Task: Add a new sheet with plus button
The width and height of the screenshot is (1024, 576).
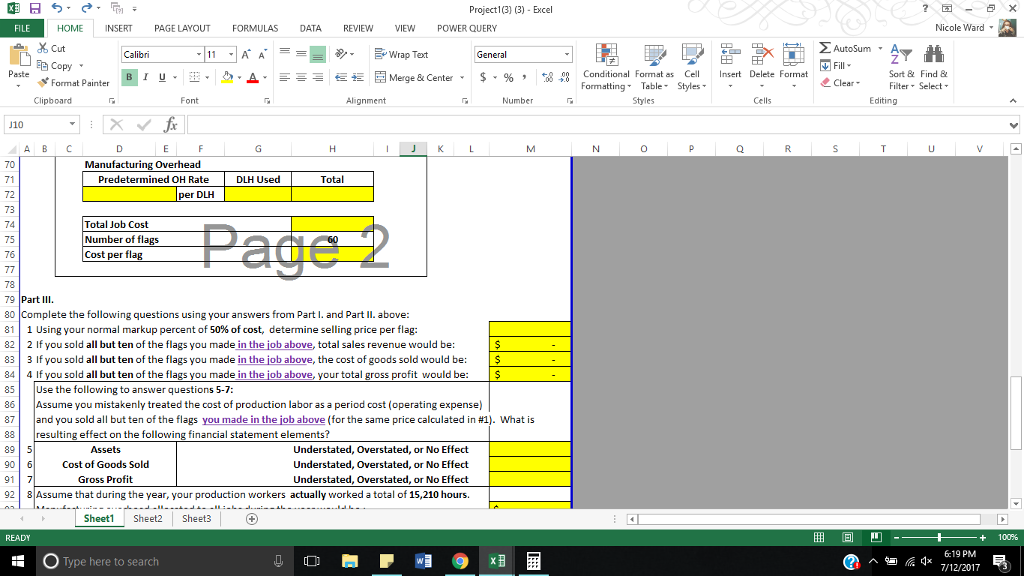Action: click(251, 519)
